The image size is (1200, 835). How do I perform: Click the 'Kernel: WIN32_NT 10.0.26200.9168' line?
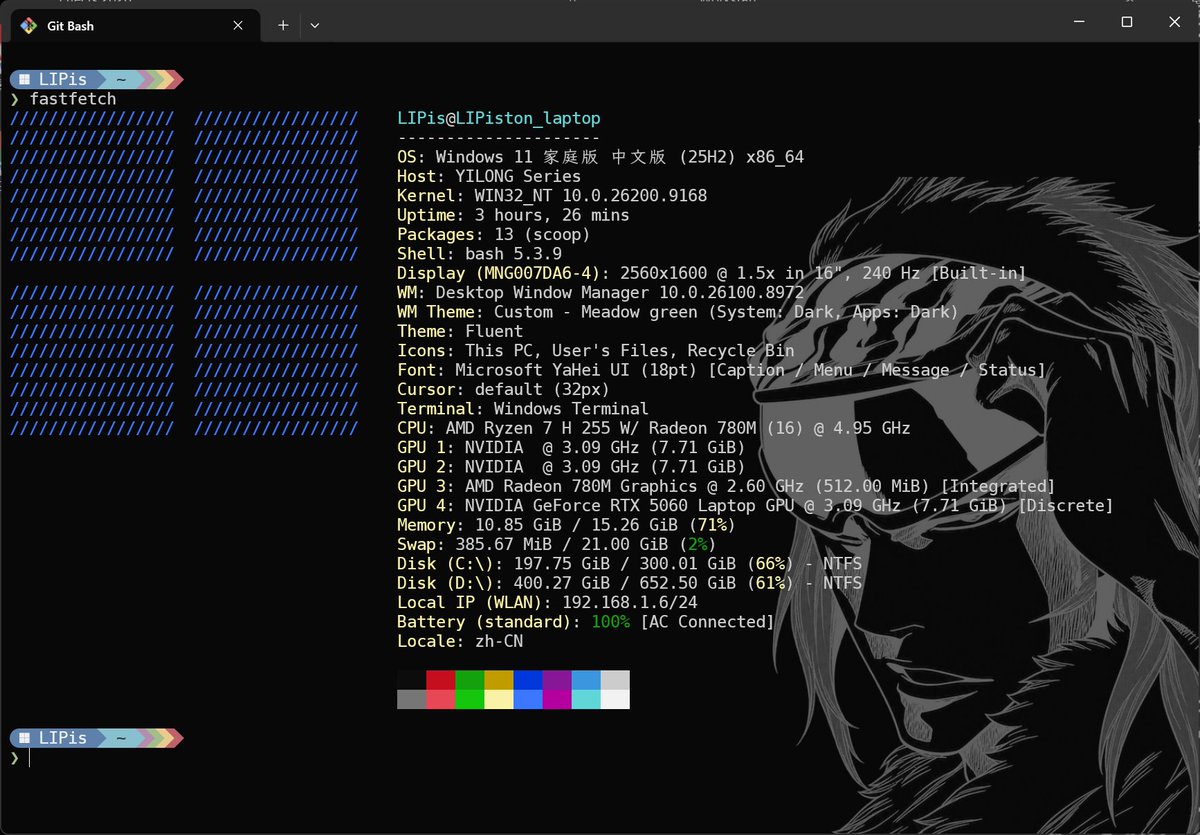tap(552, 196)
